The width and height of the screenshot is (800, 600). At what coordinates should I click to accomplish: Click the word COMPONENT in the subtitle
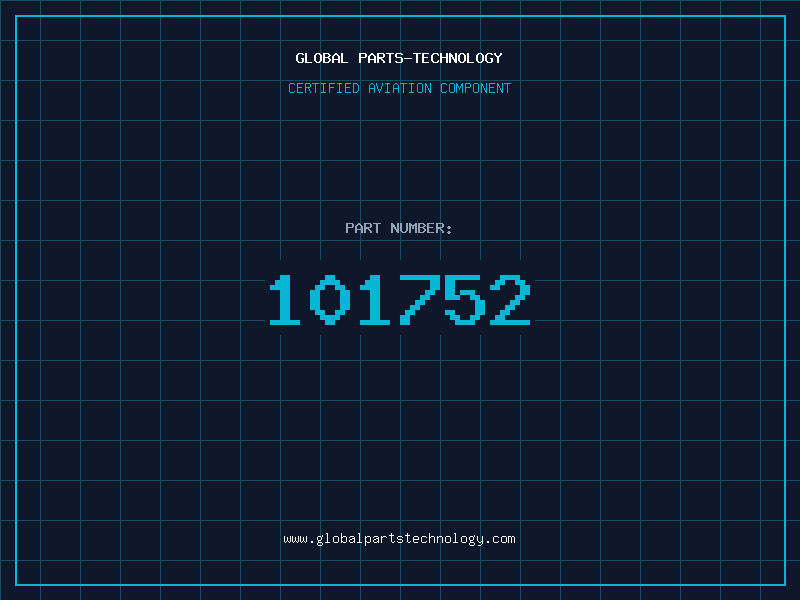tap(476, 88)
